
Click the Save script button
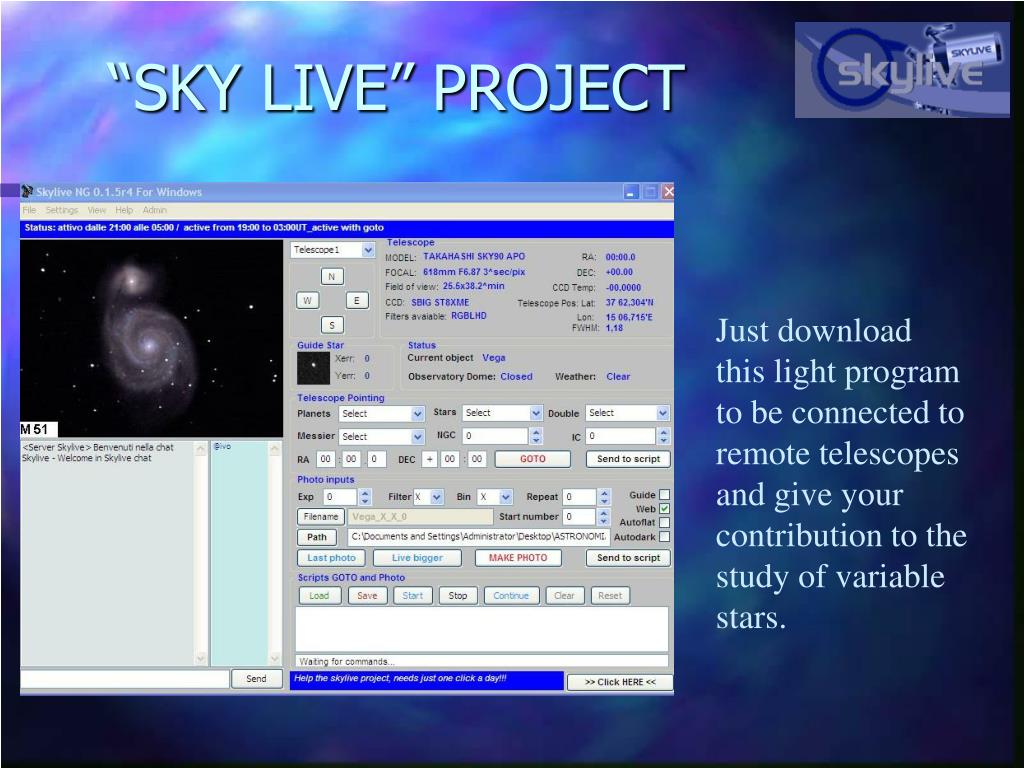click(x=367, y=596)
